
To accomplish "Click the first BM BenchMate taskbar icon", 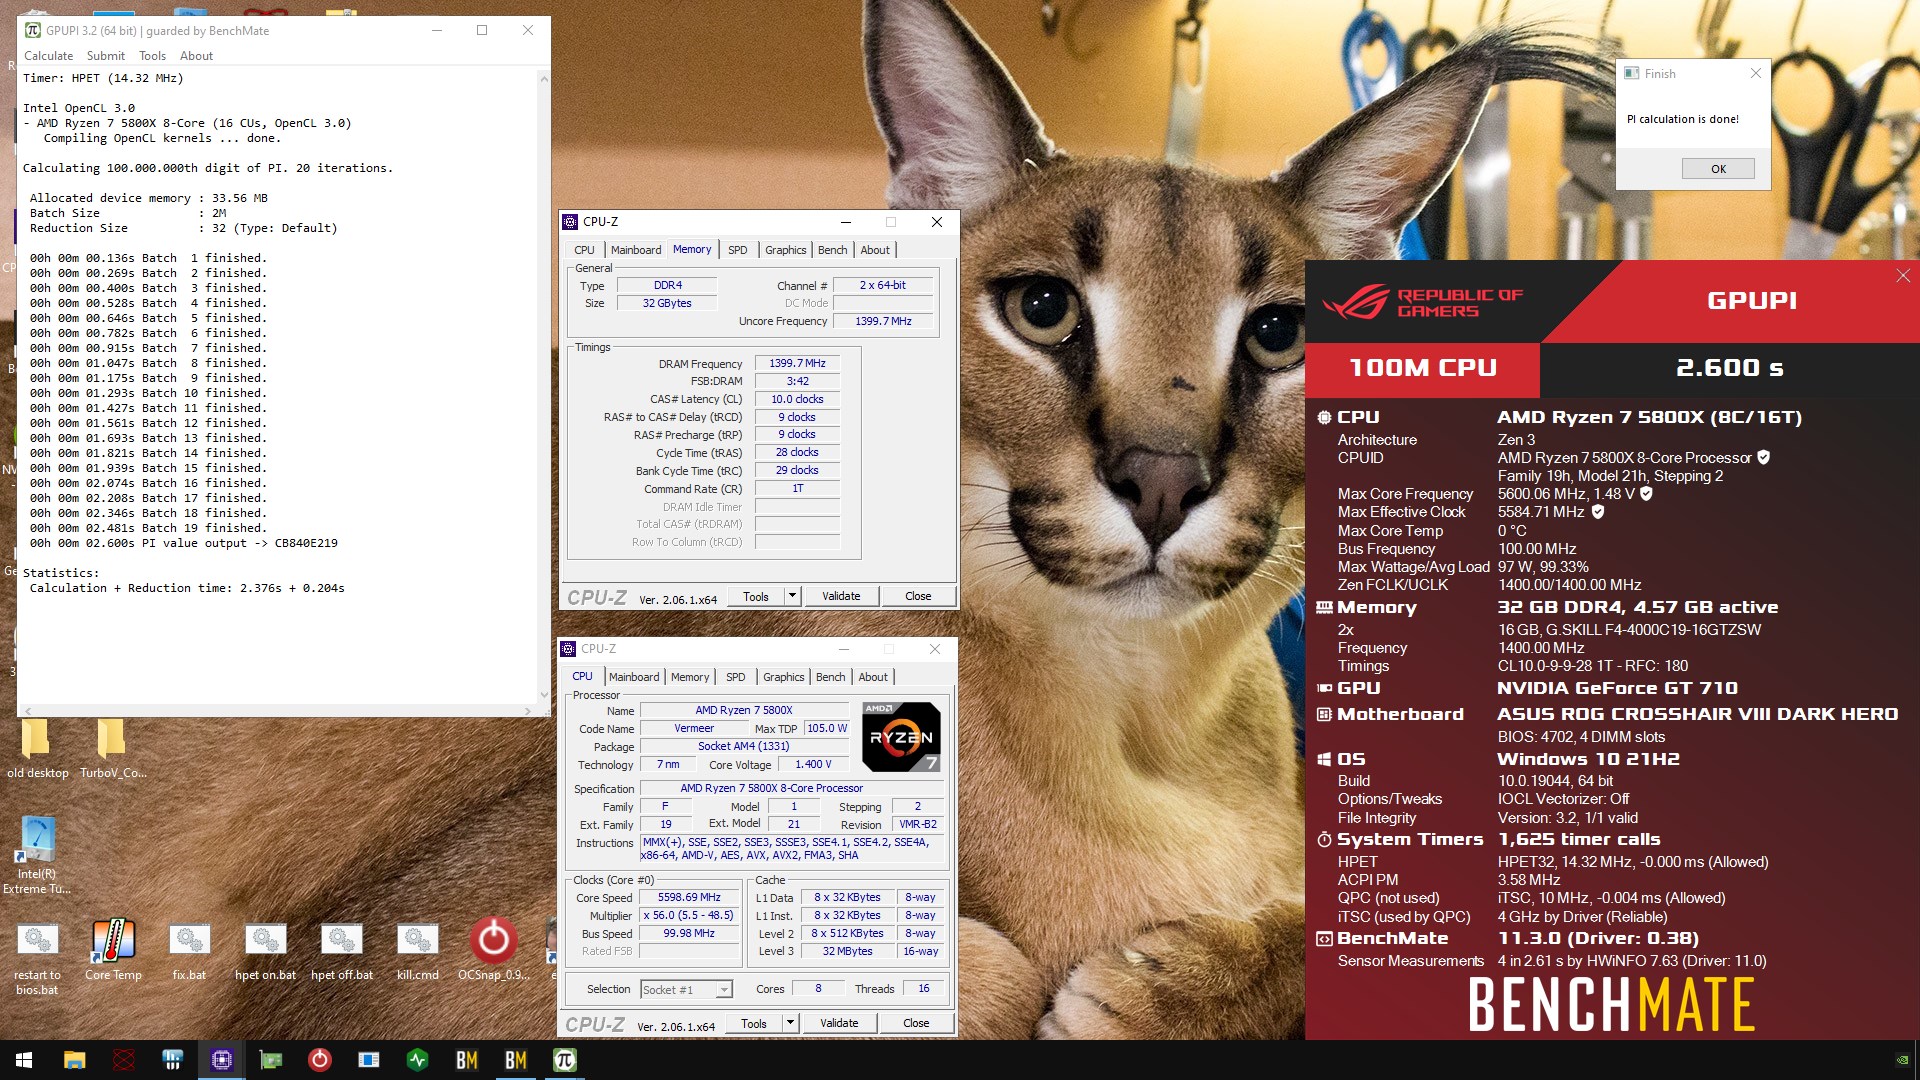I will click(466, 1060).
